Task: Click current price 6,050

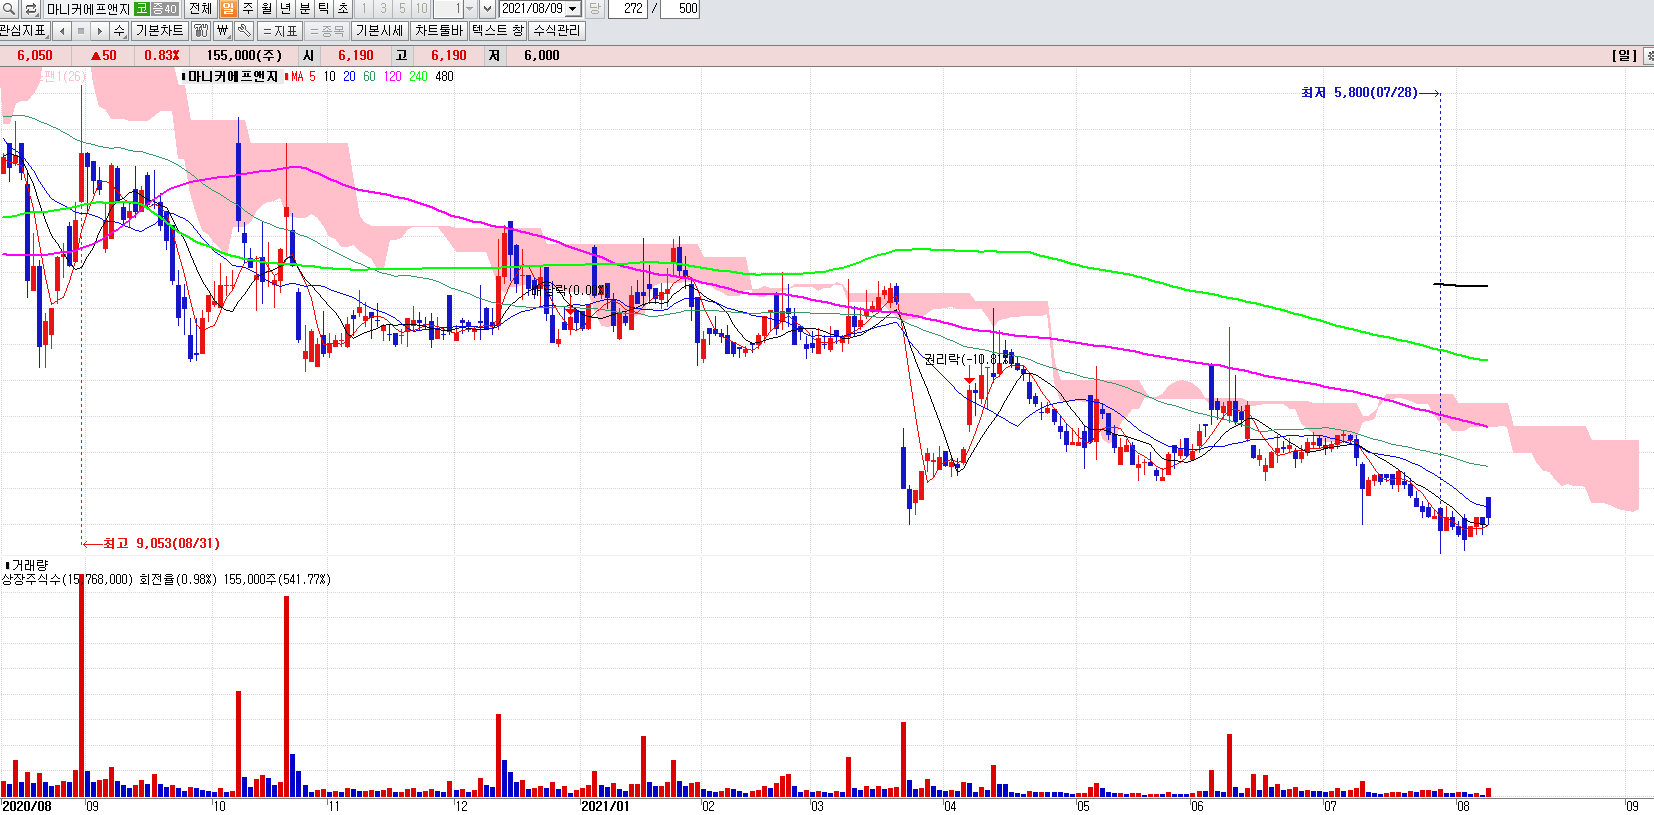Action: [35, 56]
